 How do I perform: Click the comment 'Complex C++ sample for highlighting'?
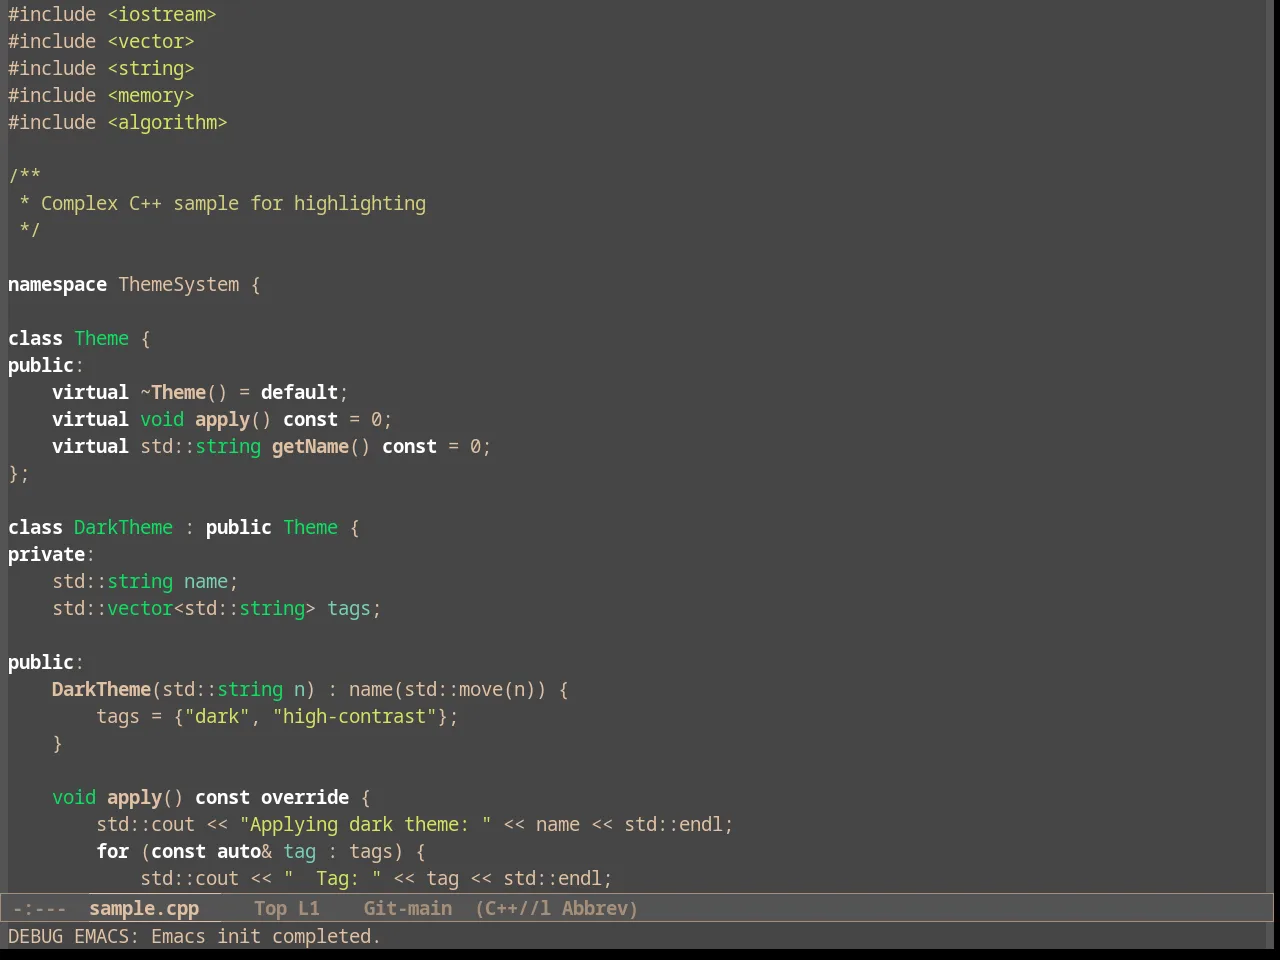point(233,203)
